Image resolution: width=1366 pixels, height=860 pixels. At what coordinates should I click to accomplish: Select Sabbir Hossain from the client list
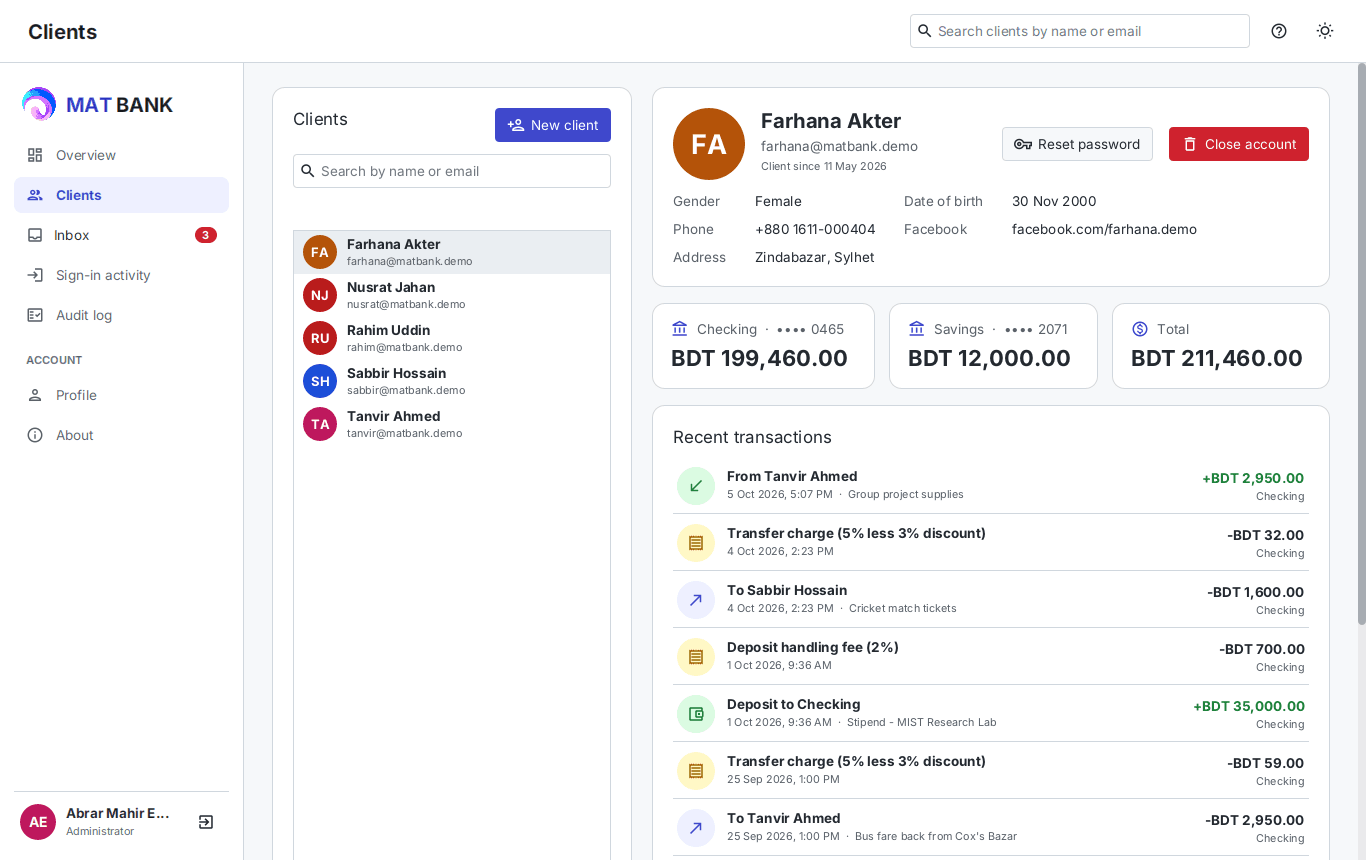[452, 381]
